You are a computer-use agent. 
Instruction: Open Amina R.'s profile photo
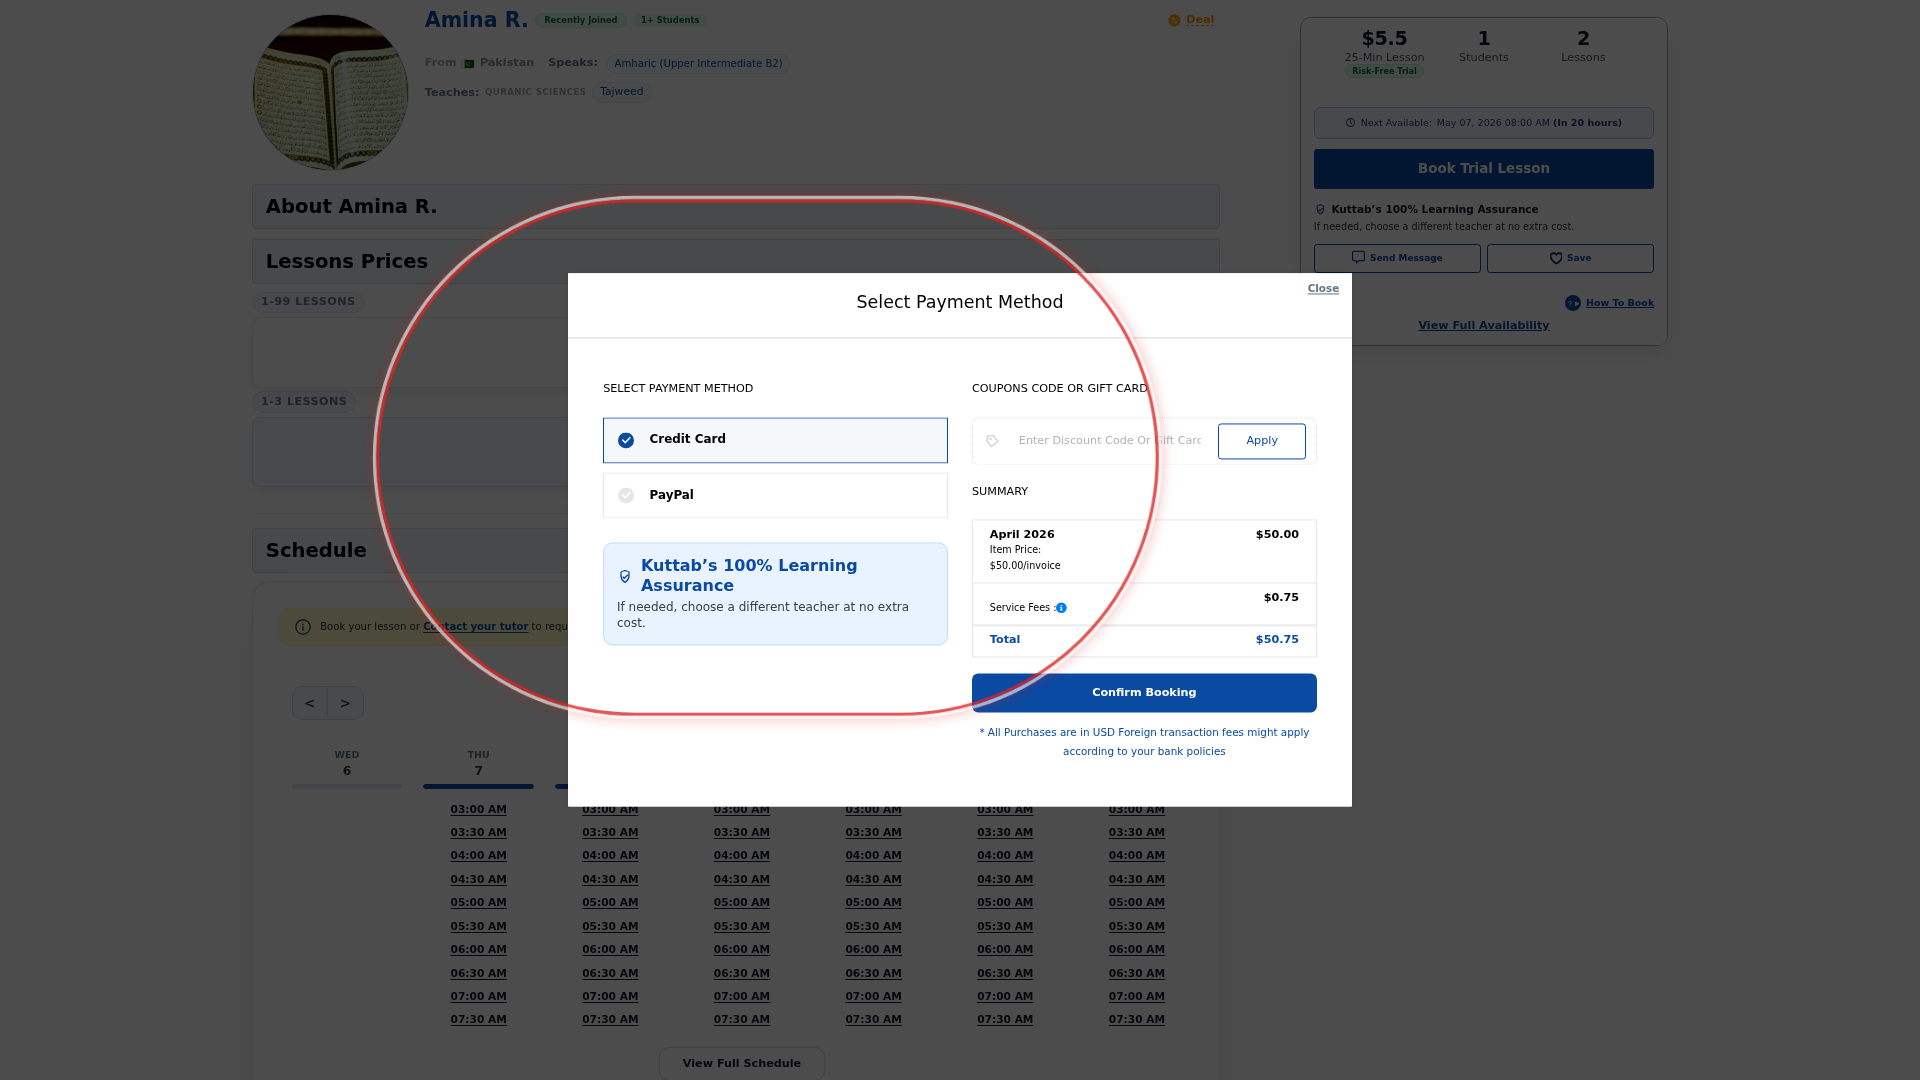(330, 92)
